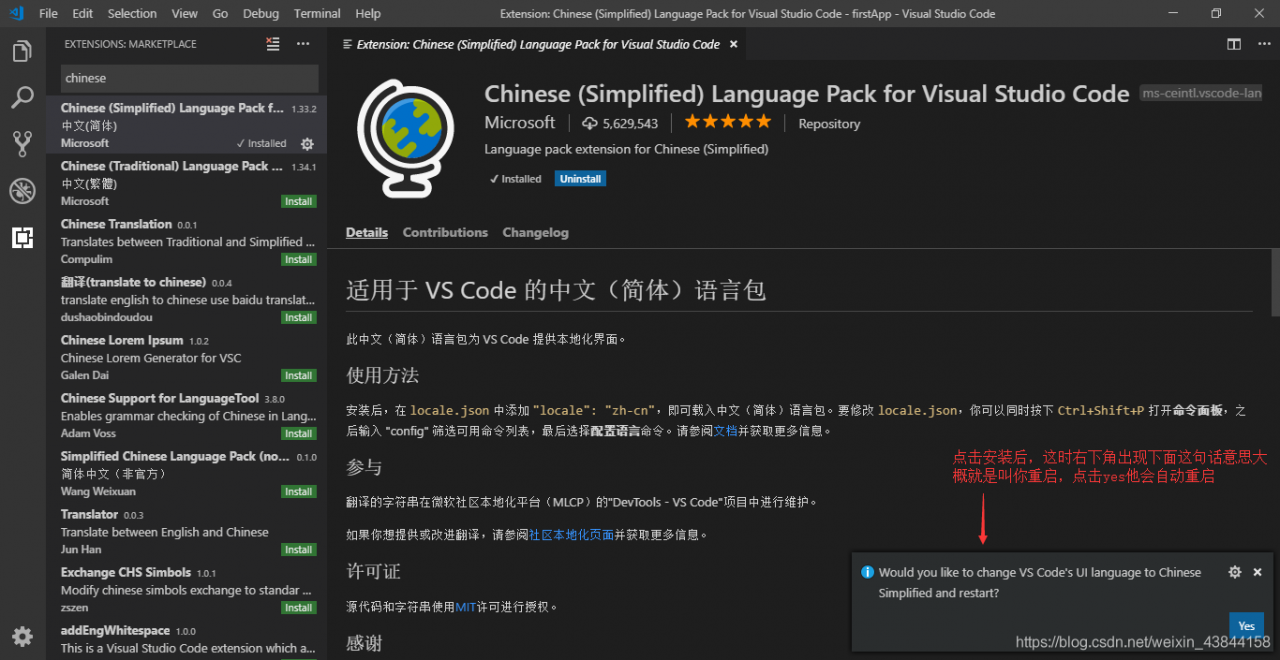Open the Edit menu

[x=83, y=13]
